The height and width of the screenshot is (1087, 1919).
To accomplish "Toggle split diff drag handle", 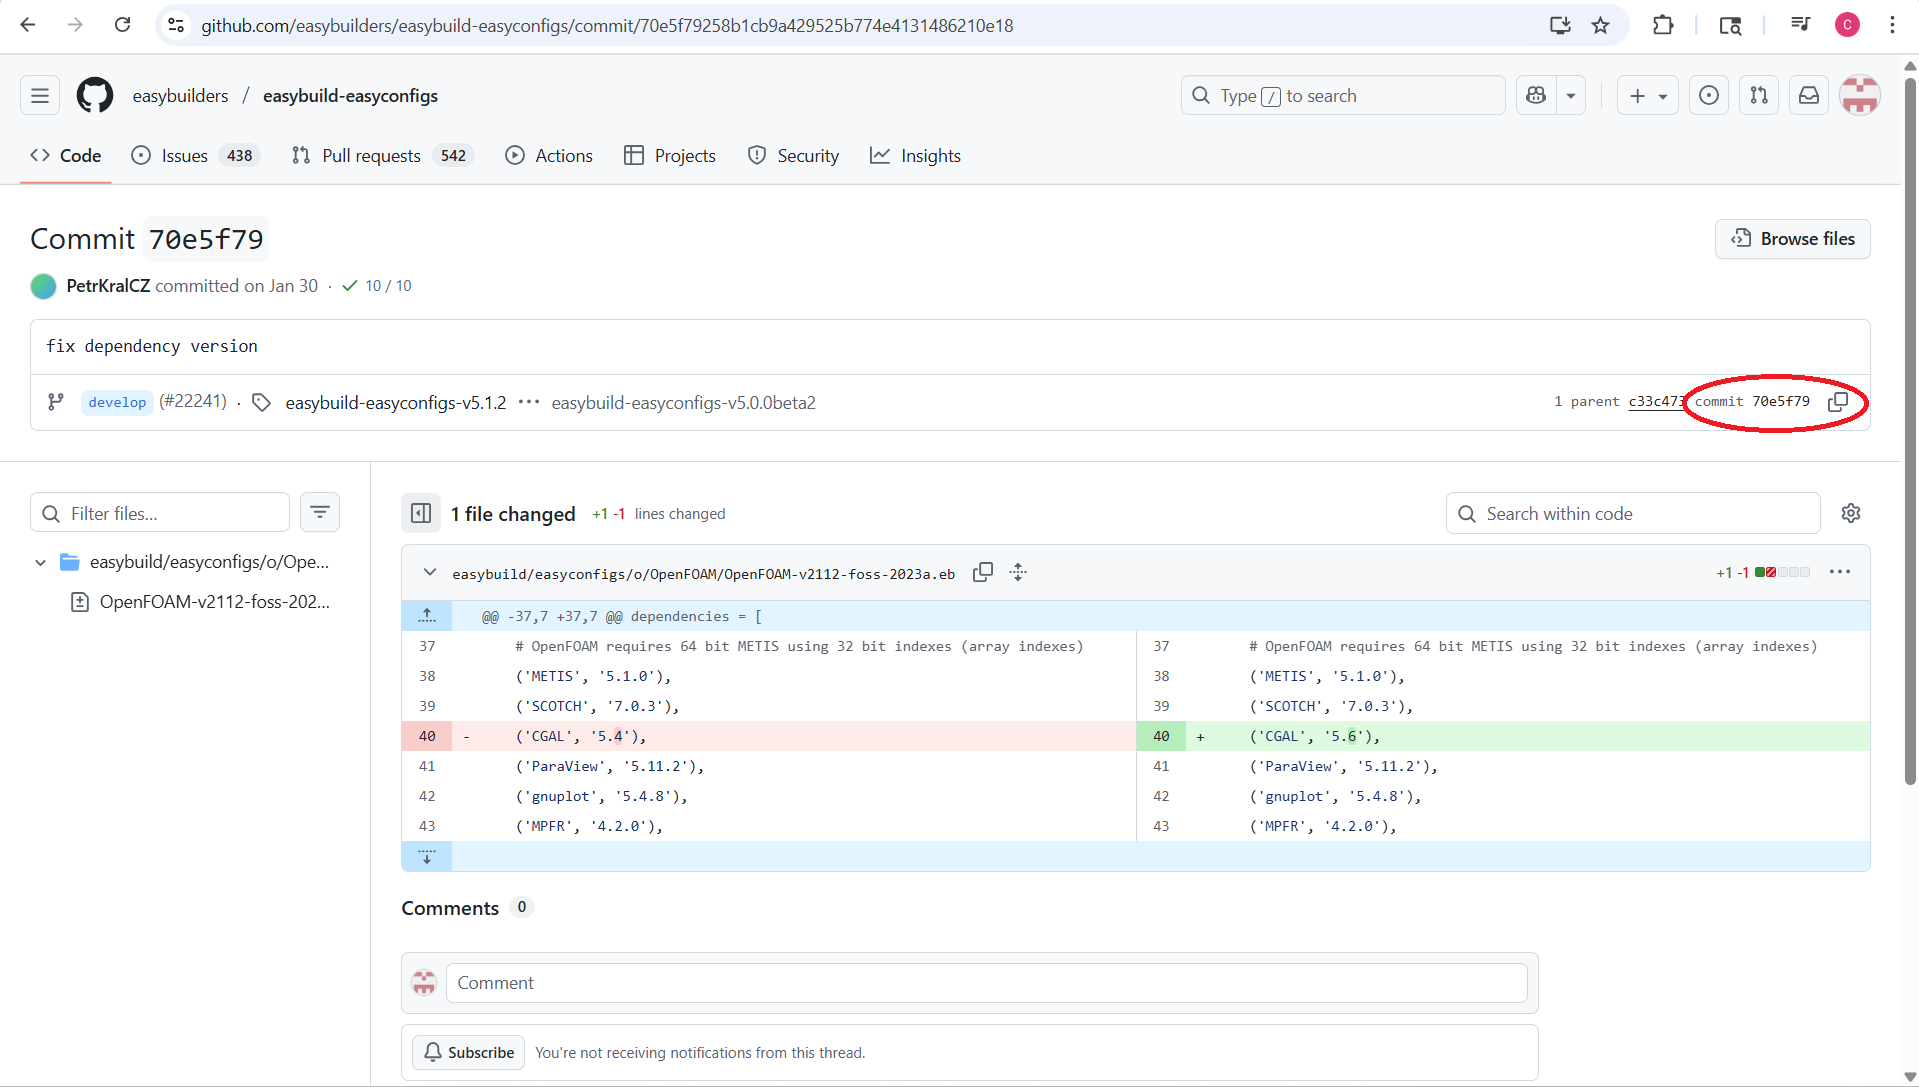I will coord(1018,572).
